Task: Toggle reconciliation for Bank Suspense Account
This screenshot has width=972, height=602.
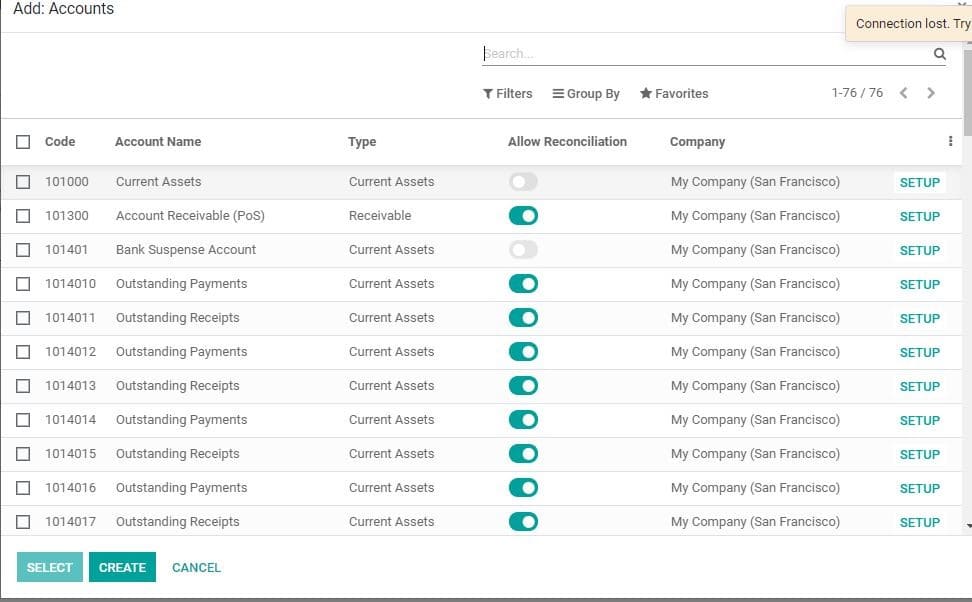Action: coord(523,249)
